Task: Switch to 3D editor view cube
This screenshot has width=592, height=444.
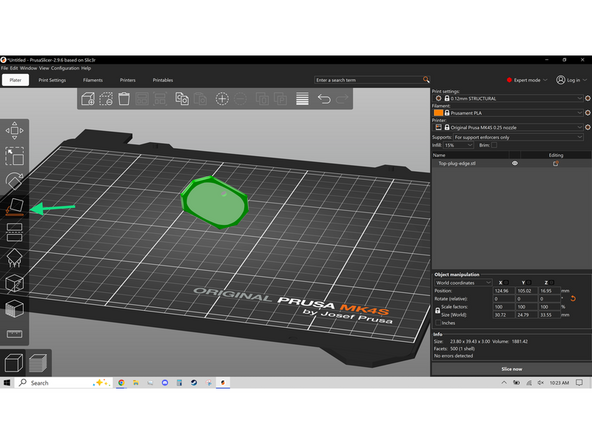Action: 14,363
